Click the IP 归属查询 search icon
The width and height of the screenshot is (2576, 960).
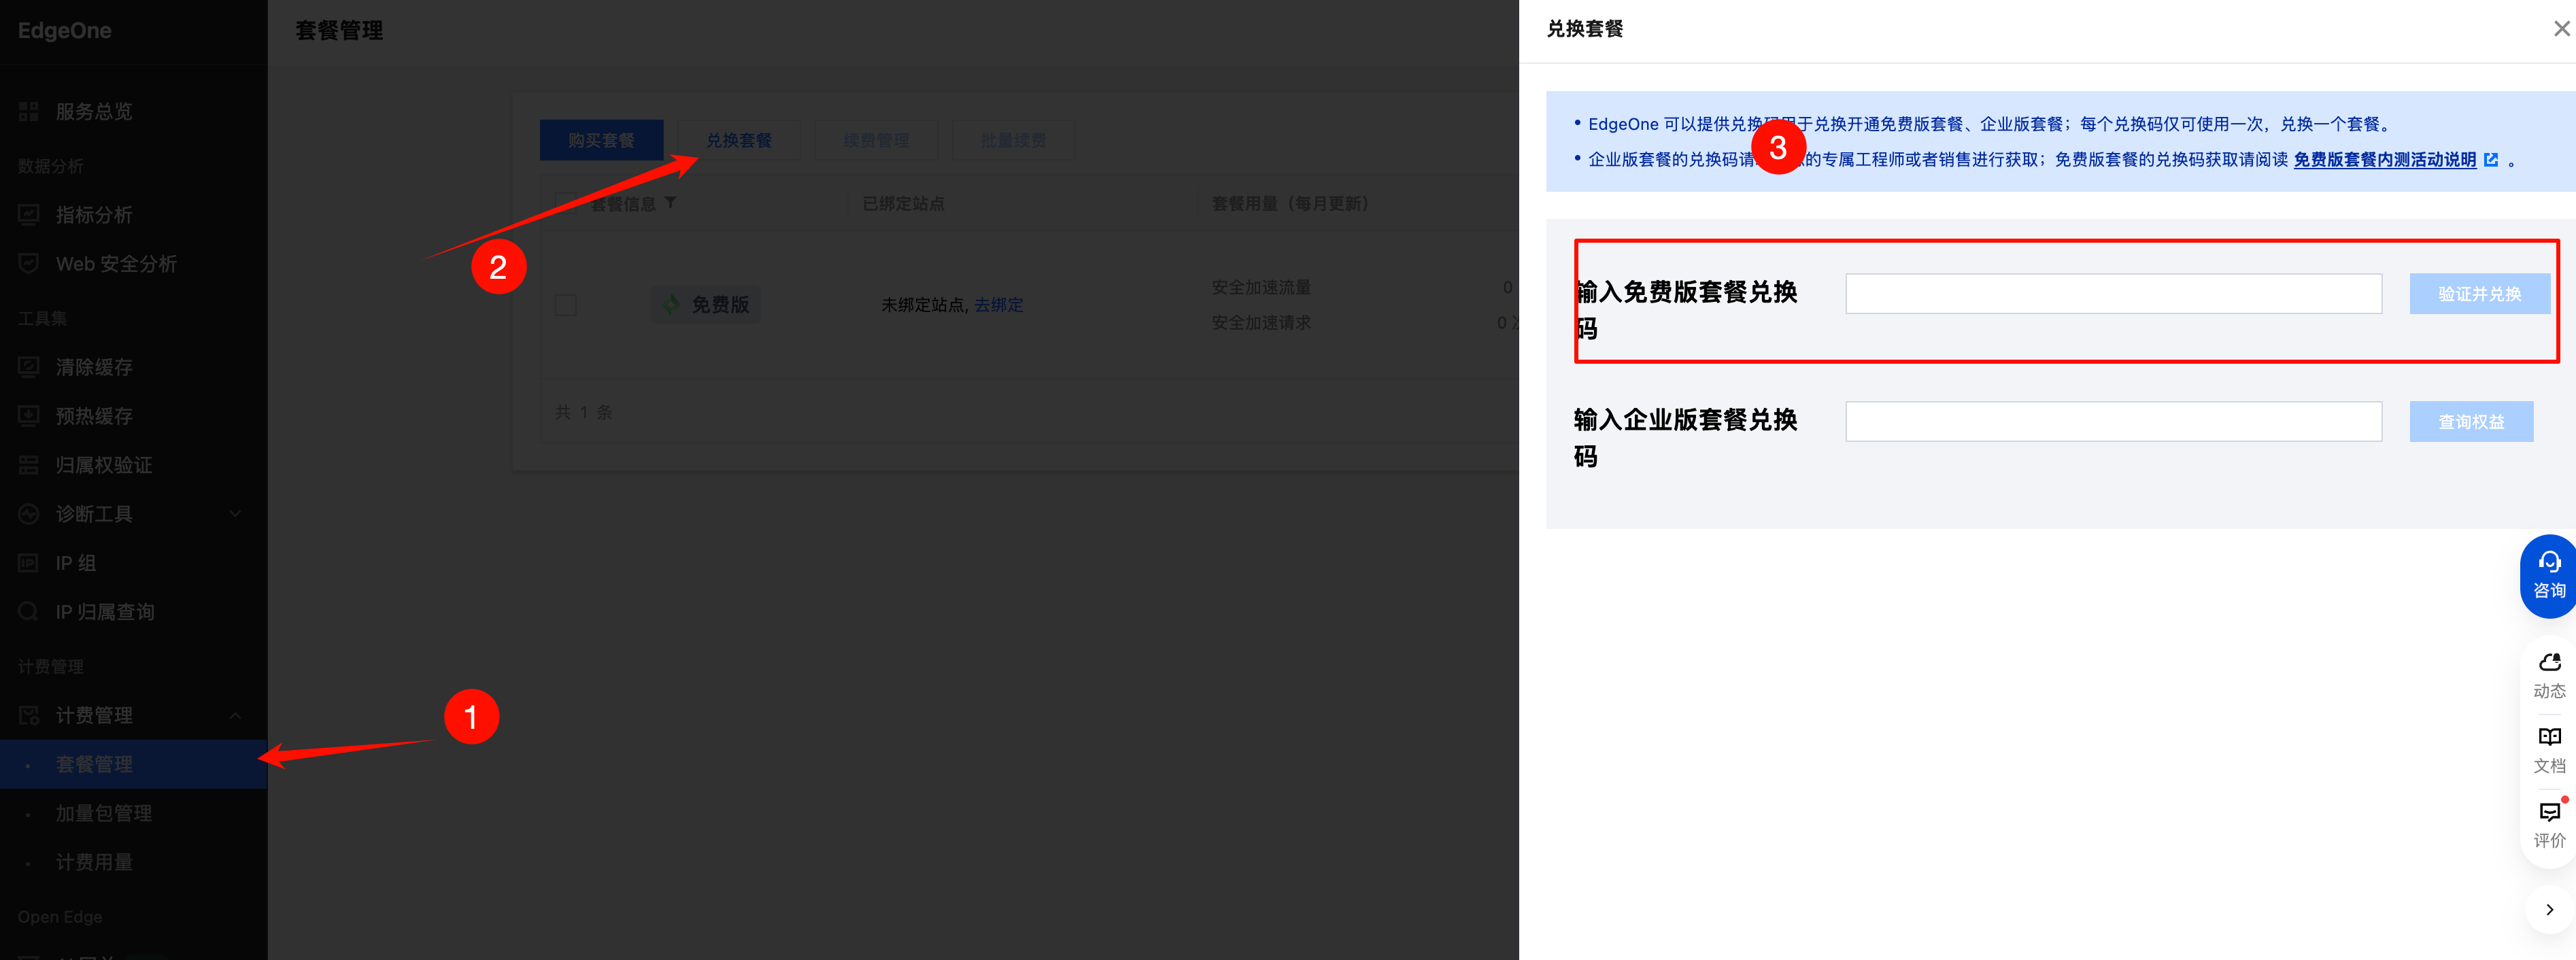click(28, 612)
